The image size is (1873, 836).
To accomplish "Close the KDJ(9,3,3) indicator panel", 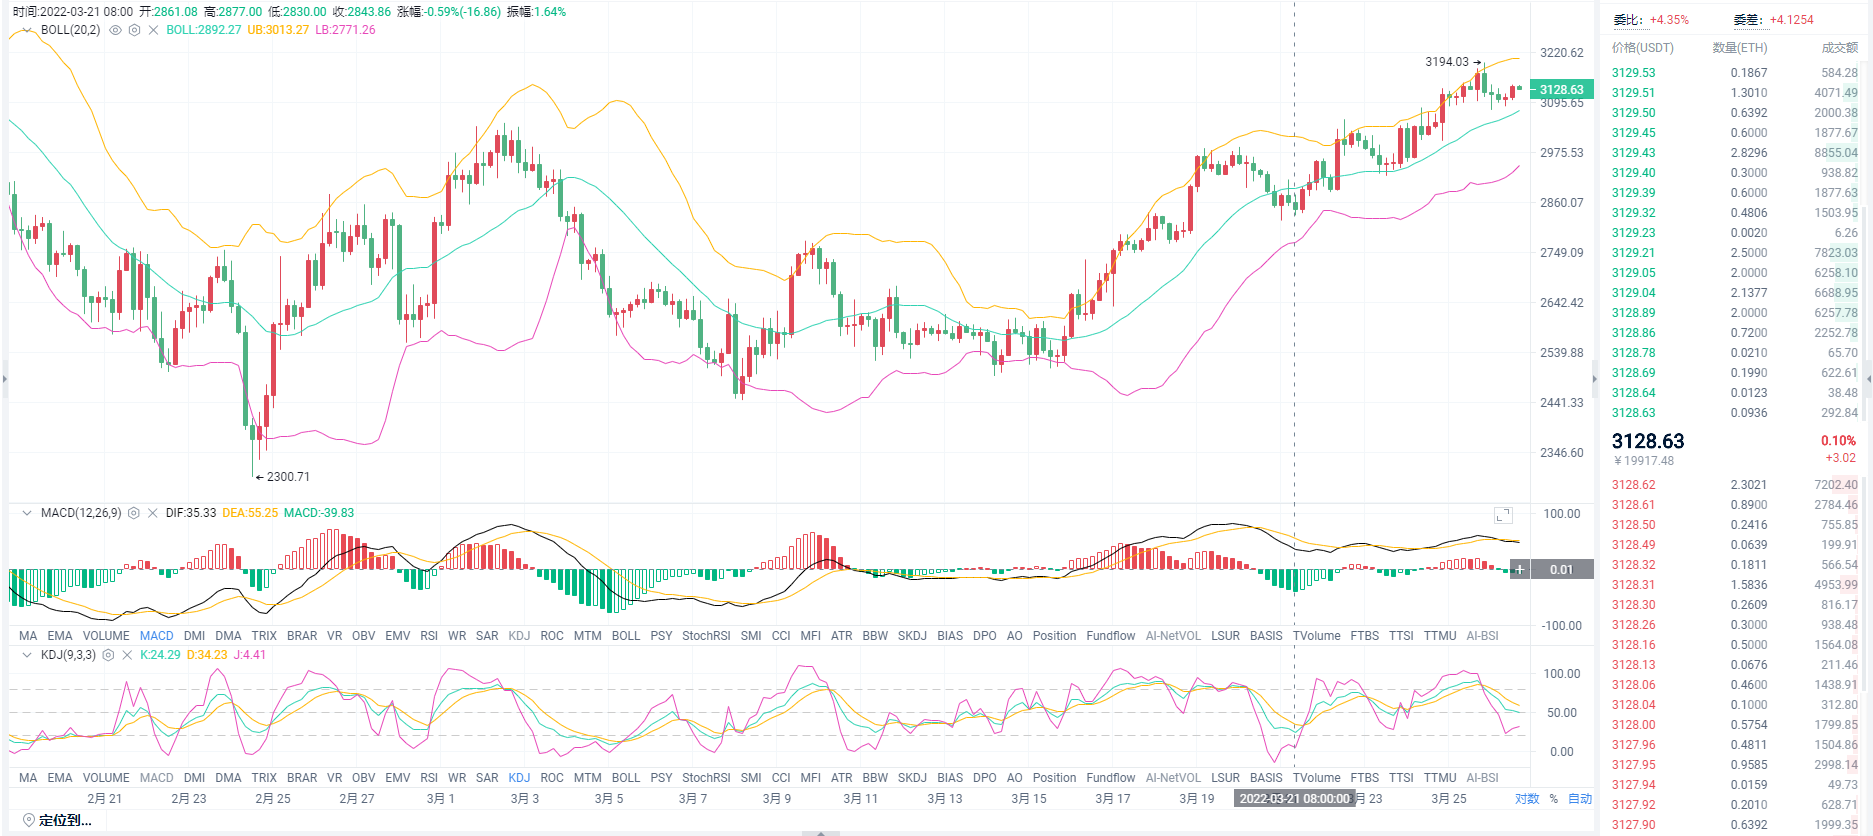I will (x=126, y=655).
